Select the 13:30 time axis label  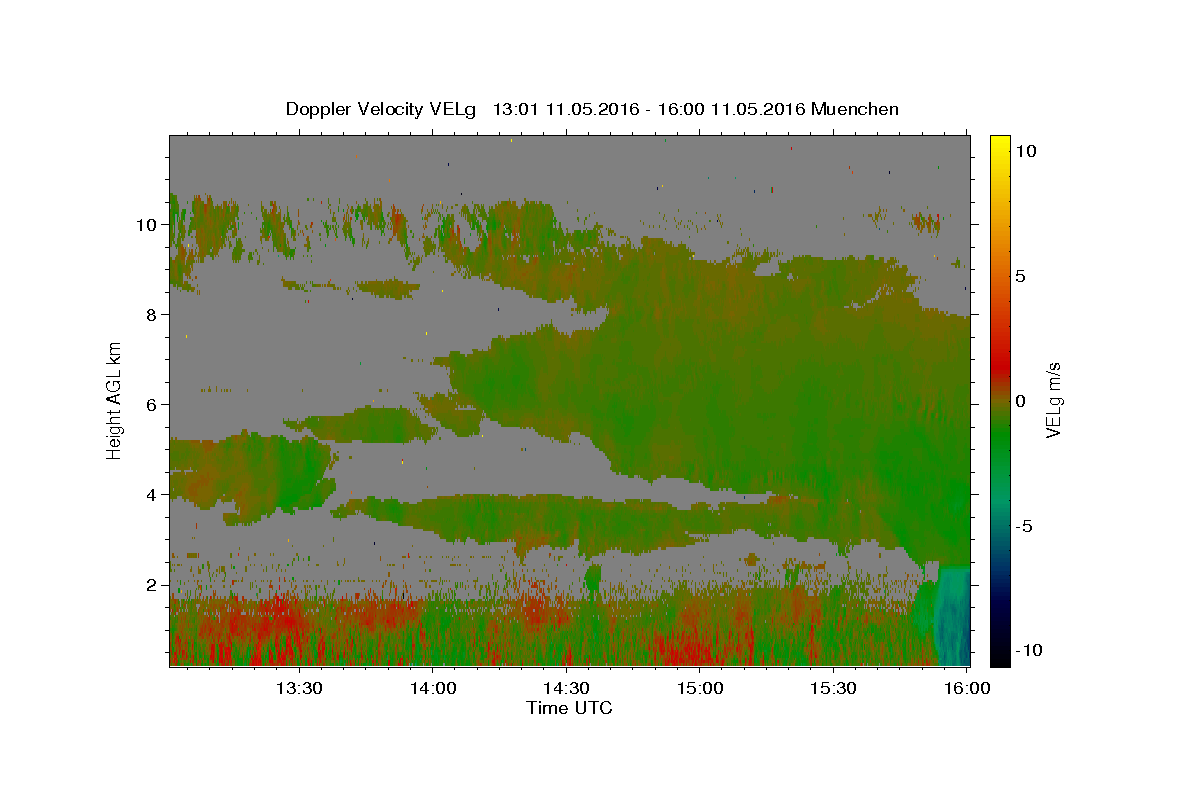click(x=298, y=688)
